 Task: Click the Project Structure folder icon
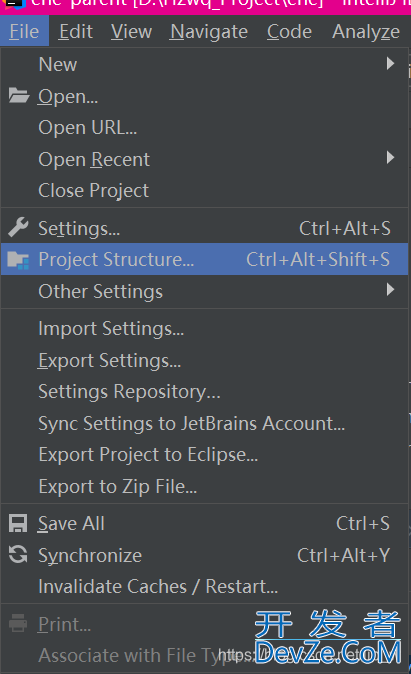pos(18,260)
